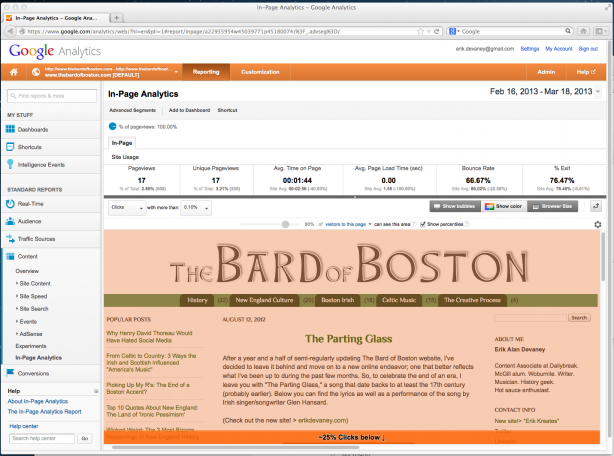The width and height of the screenshot is (614, 456).
Task: Open the Admin tab
Action: 546,72
